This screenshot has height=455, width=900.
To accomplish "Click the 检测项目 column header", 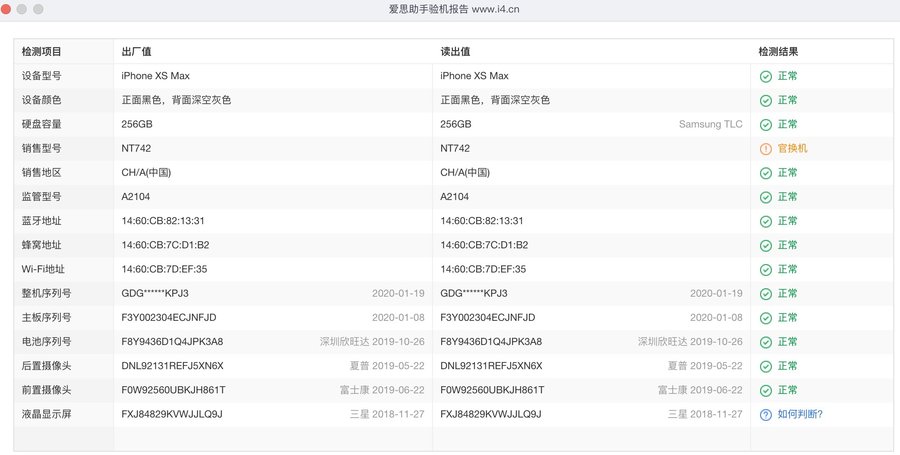I will (41, 52).
